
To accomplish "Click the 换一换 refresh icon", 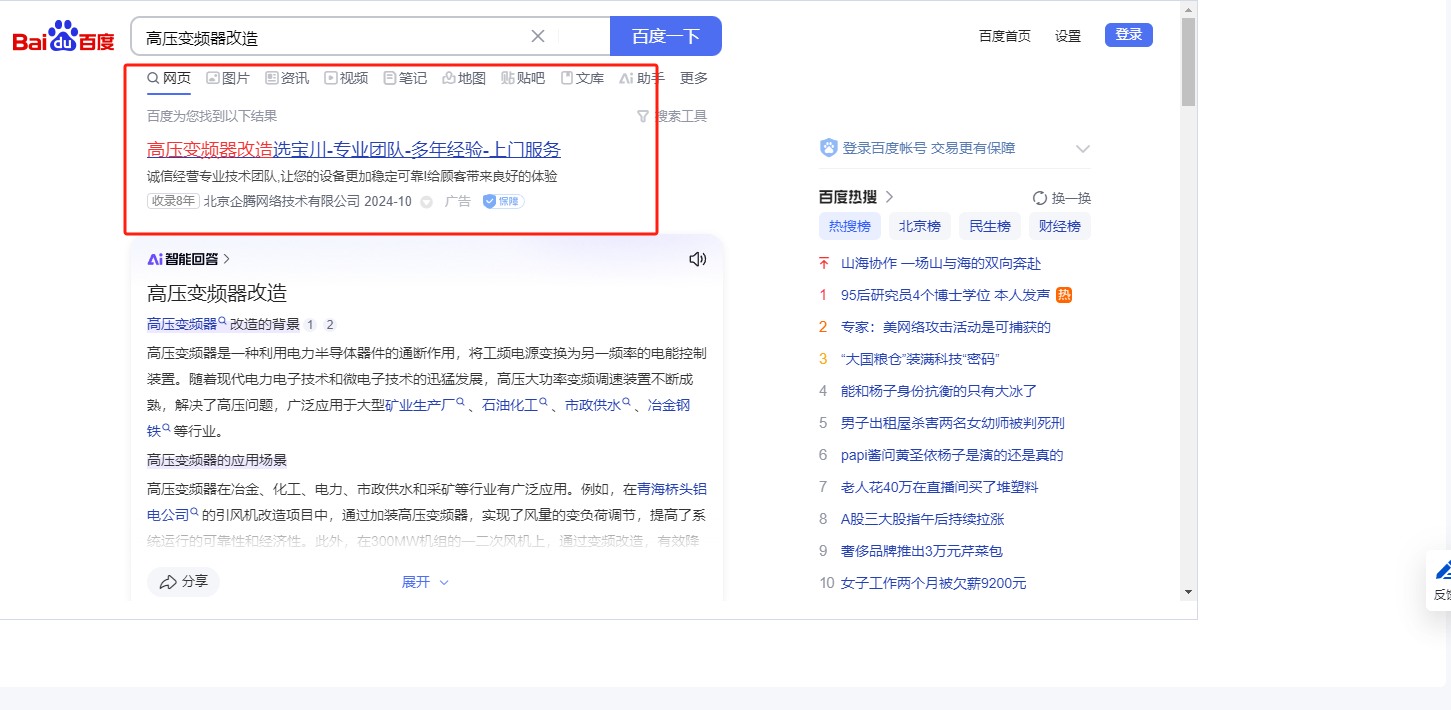I will point(1040,198).
